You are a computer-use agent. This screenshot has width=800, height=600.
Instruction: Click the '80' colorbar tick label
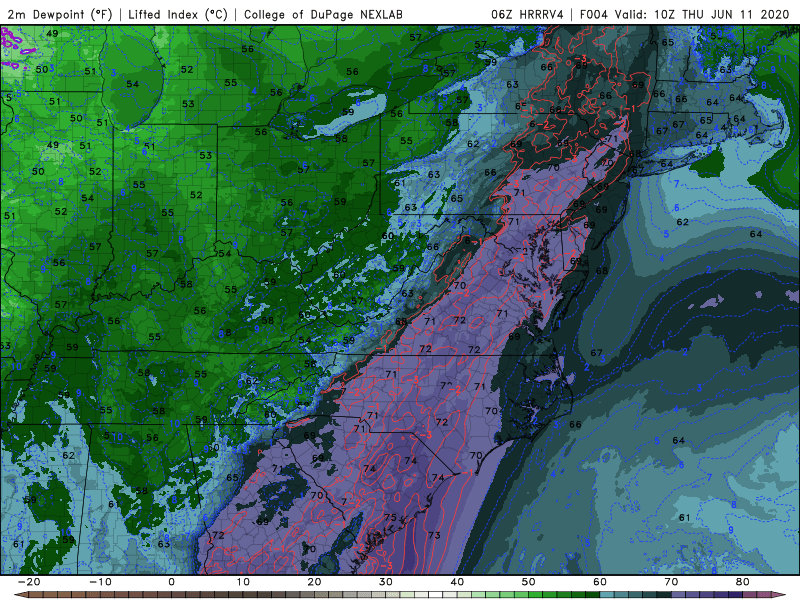[x=743, y=582]
